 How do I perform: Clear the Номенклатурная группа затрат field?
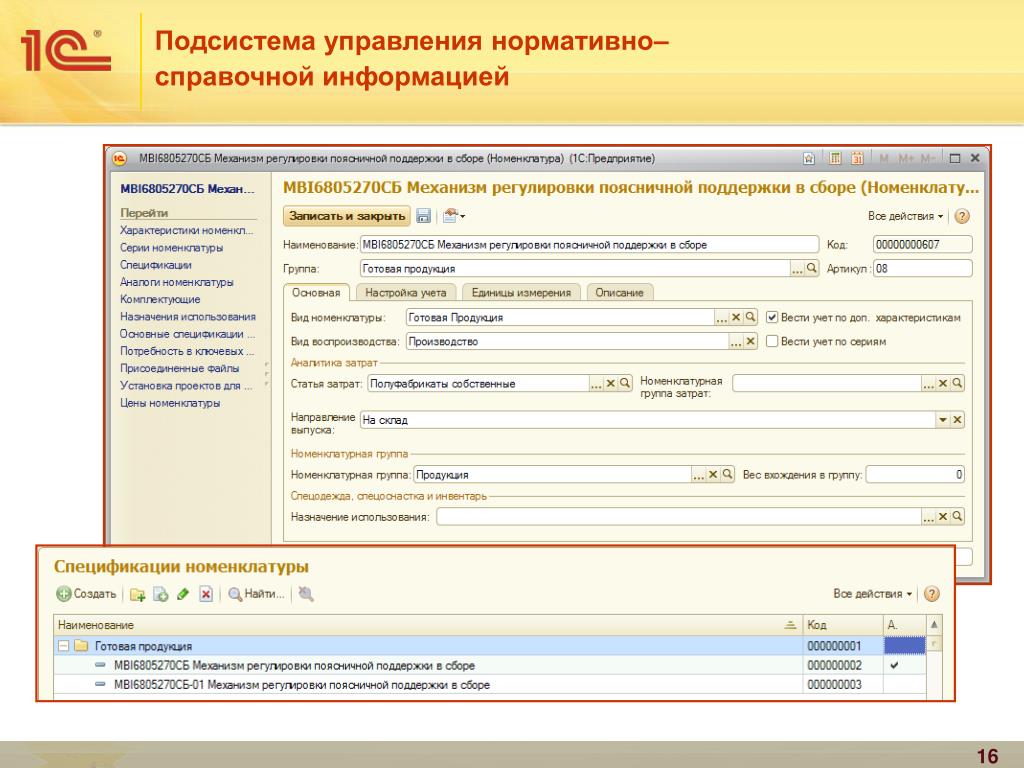(x=943, y=383)
